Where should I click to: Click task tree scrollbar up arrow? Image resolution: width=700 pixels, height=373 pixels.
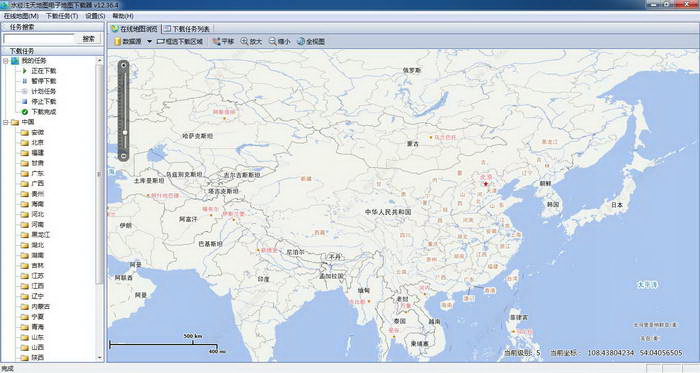tap(100, 61)
